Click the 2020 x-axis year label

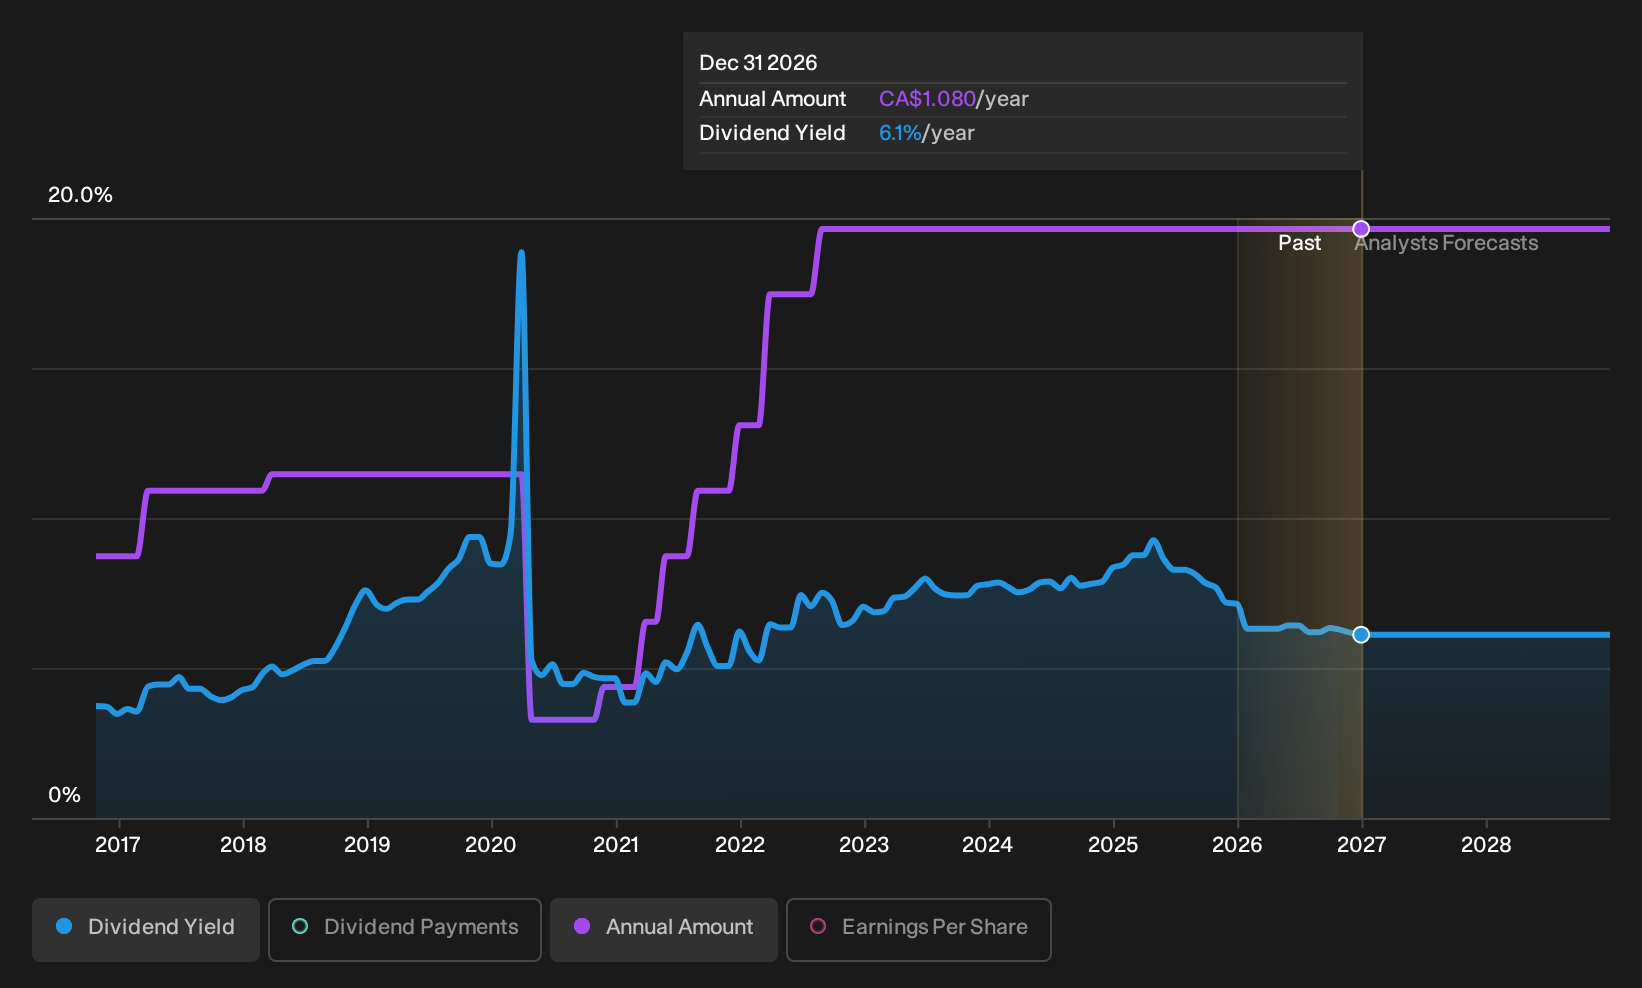pos(491,845)
